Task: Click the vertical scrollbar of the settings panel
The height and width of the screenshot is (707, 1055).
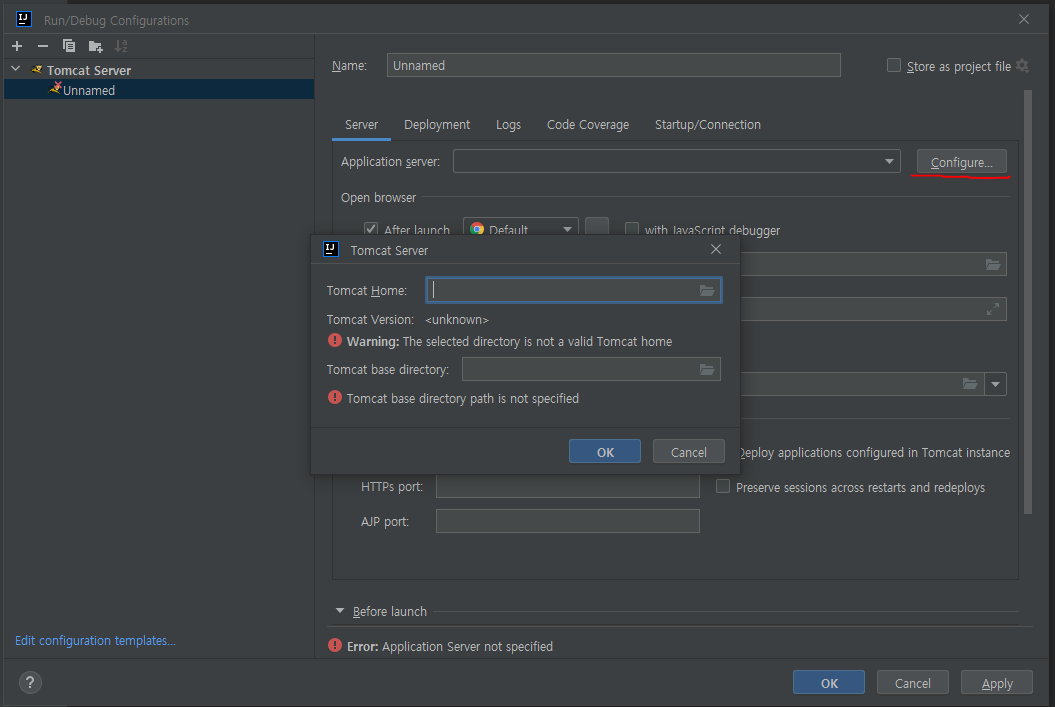Action: 1027,303
